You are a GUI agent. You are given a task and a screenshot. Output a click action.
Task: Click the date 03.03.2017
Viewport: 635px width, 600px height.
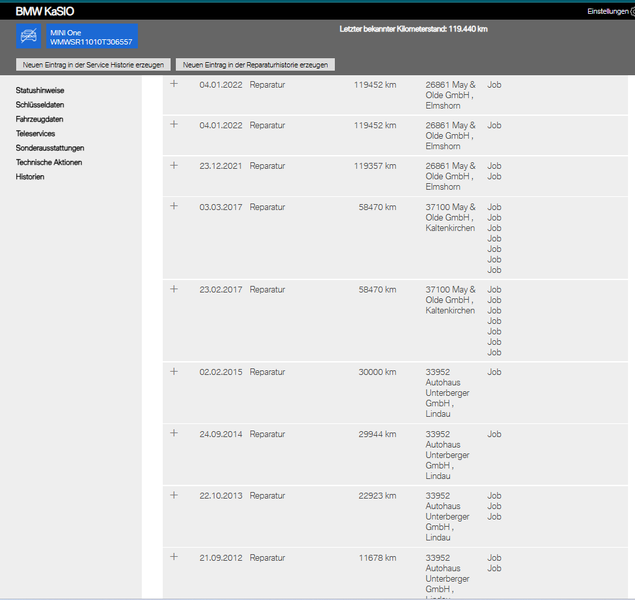(221, 207)
